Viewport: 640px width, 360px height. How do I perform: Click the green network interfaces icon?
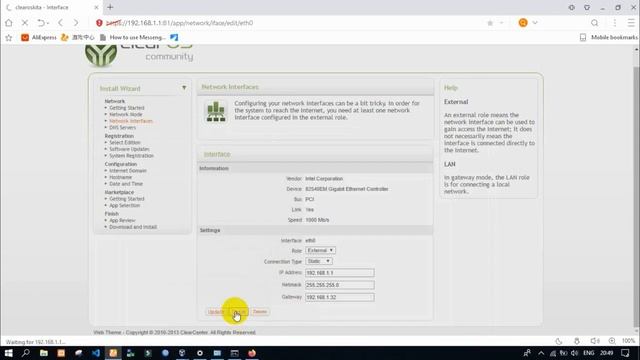point(216,111)
